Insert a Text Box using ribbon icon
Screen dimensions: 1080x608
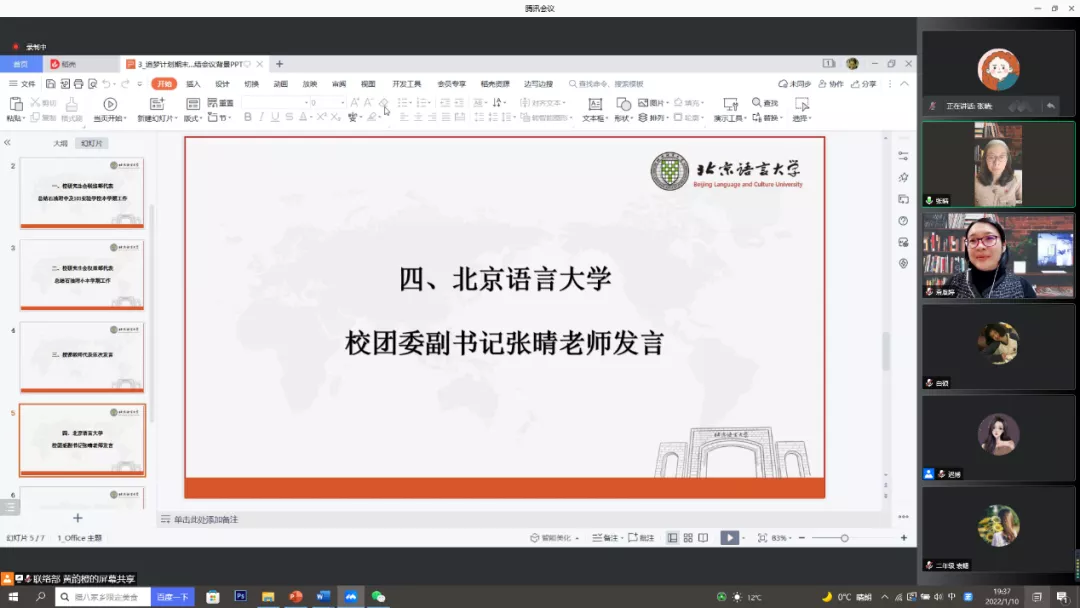595,104
